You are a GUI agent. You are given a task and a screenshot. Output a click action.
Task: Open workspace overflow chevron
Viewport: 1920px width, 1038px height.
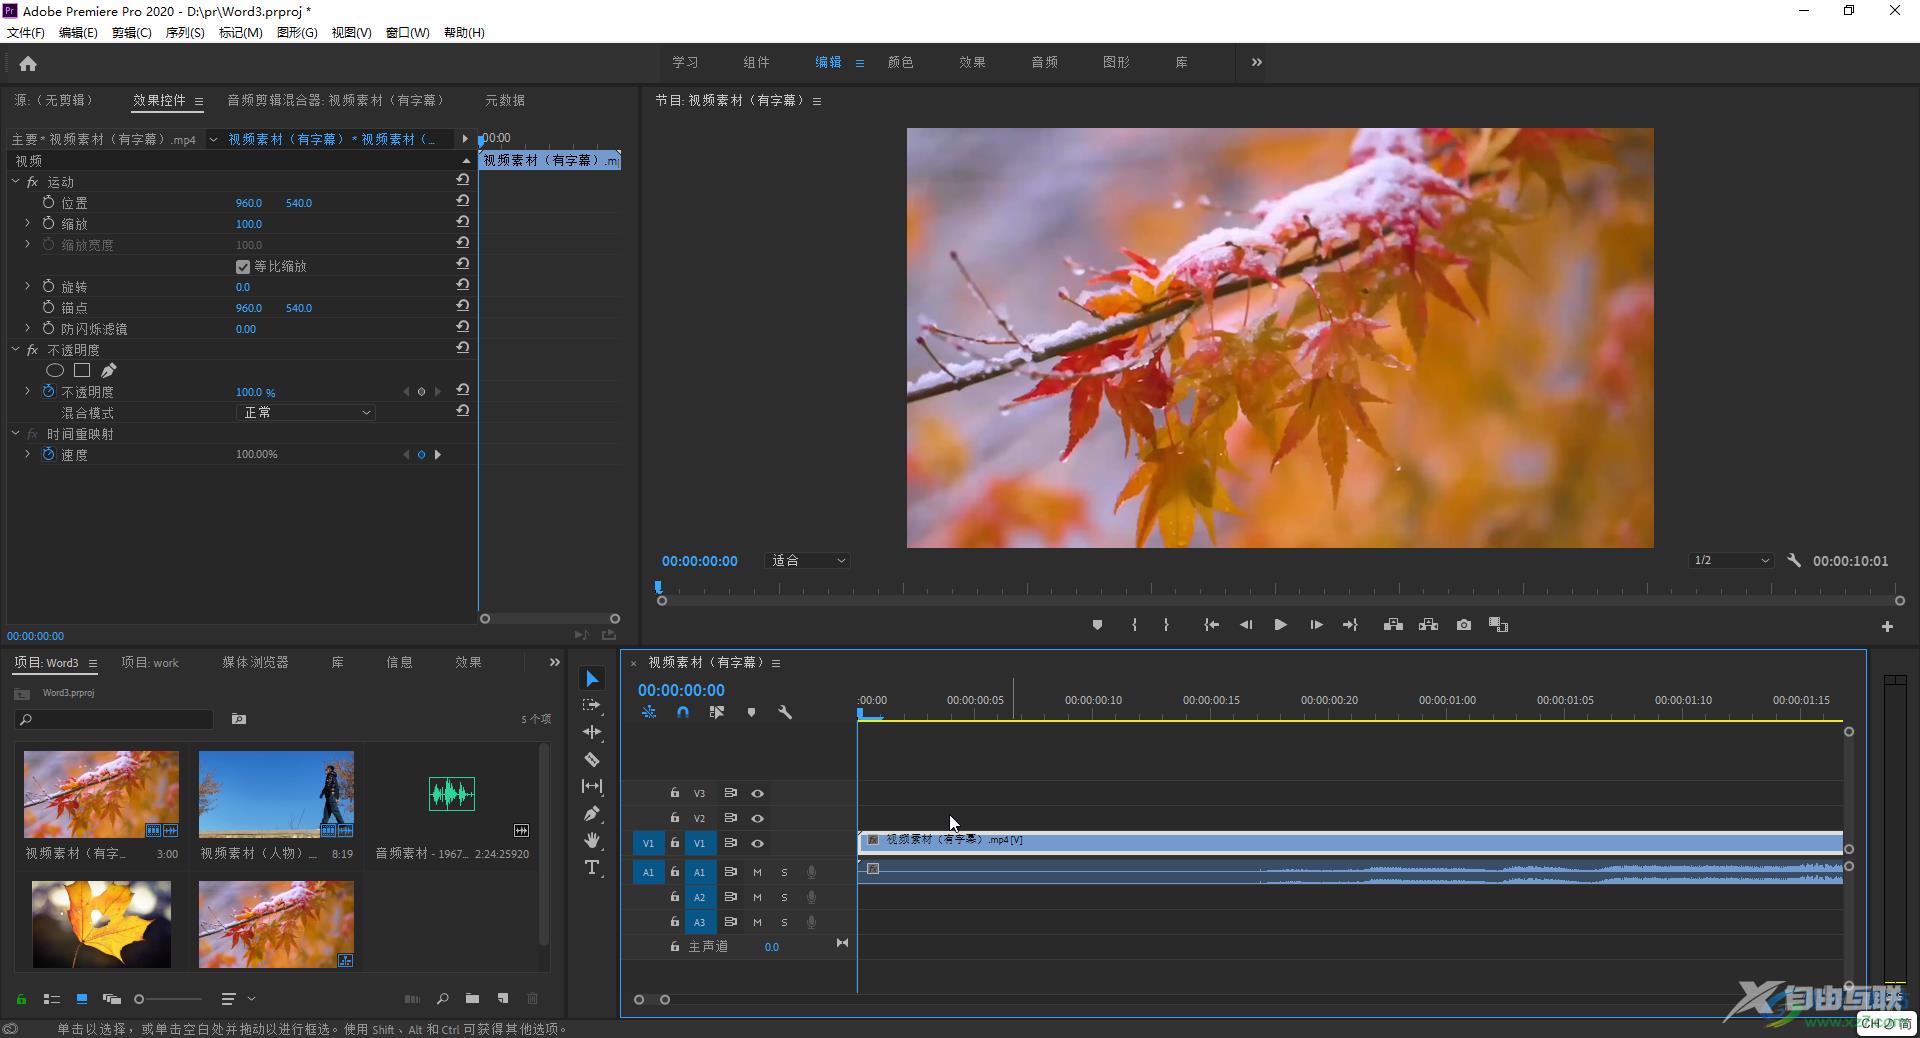1257,62
